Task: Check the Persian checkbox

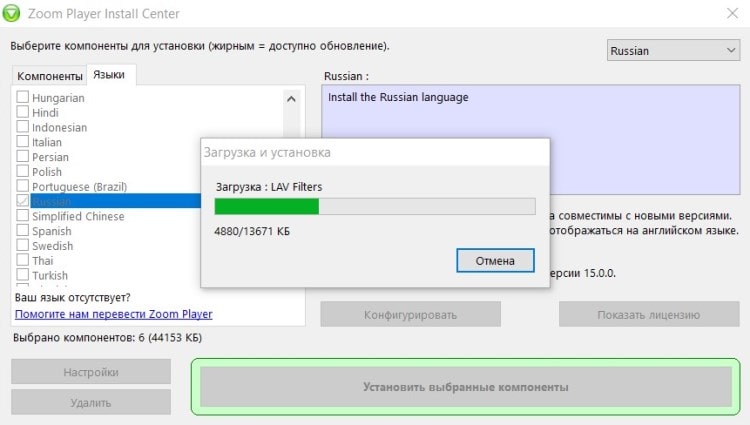Action: click(x=22, y=156)
